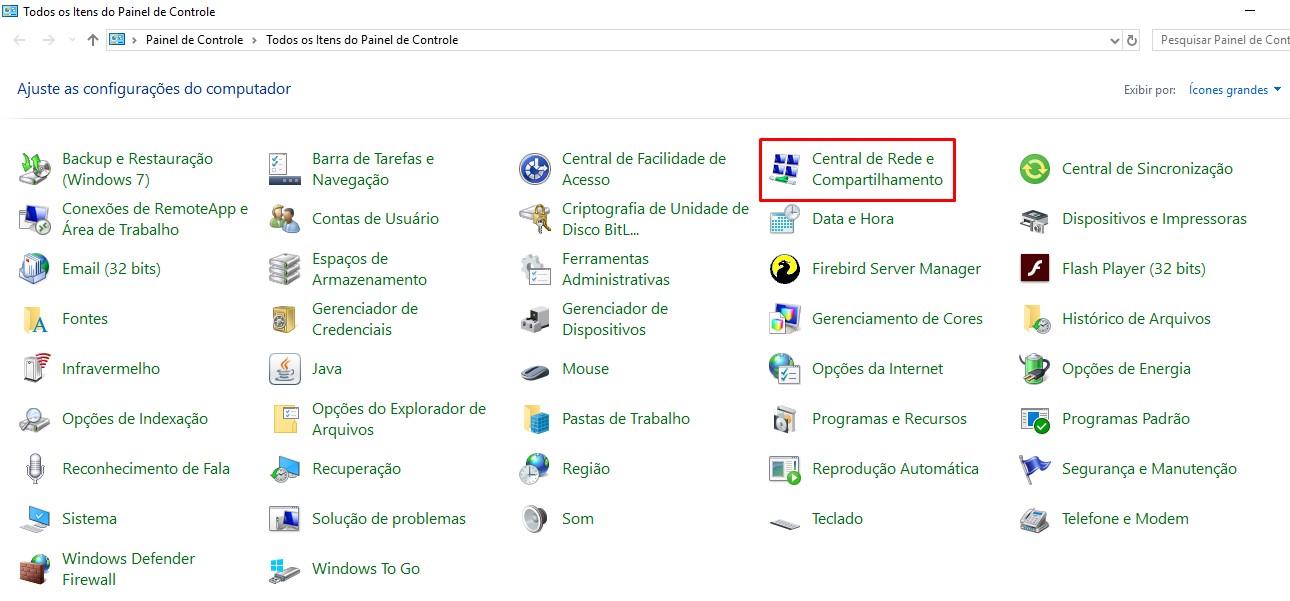This screenshot has width=1290, height=601.
Task: Click the Windows To Go icon
Action: coord(285,569)
